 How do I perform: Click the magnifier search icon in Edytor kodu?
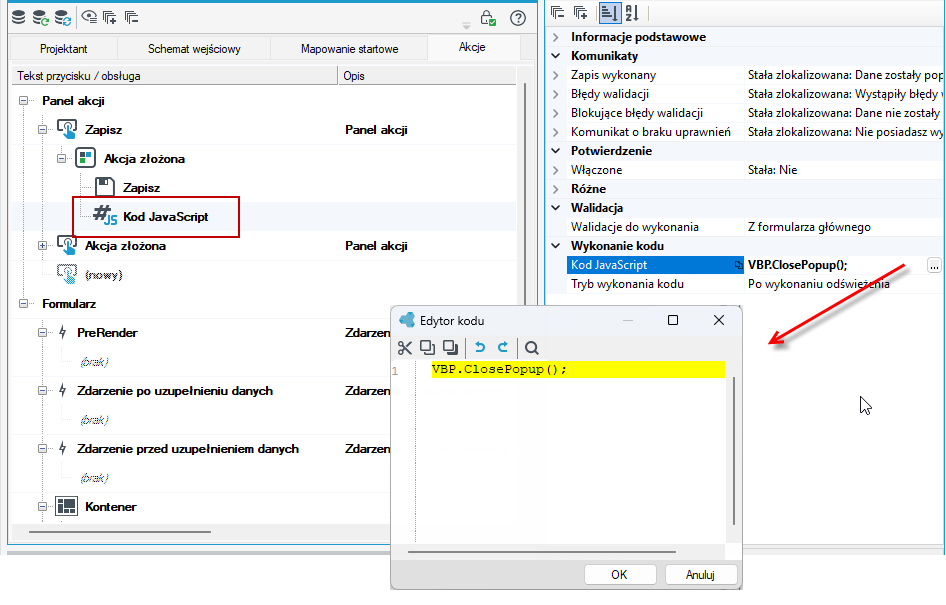(532, 348)
